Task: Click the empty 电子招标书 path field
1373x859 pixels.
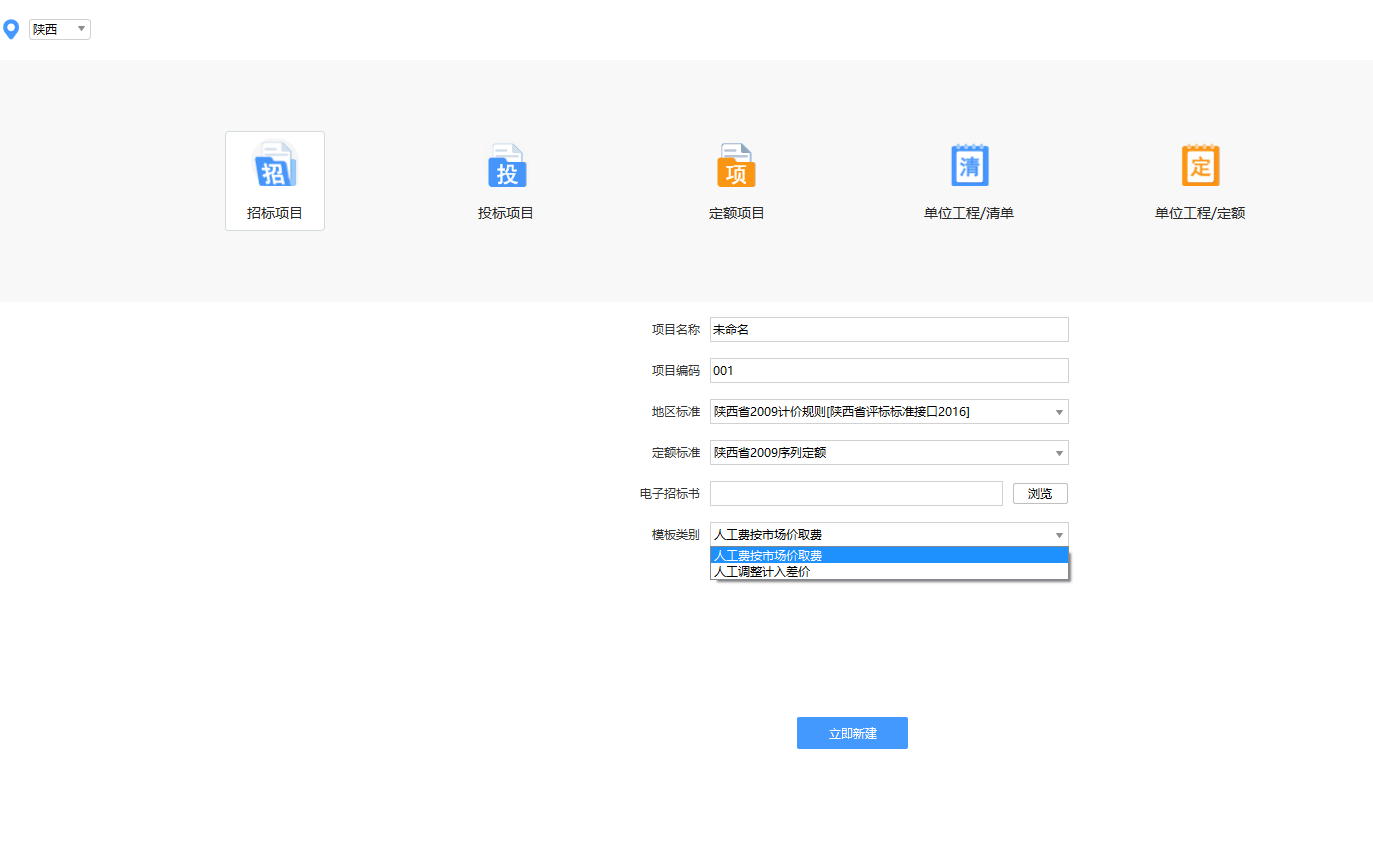Action: 856,494
